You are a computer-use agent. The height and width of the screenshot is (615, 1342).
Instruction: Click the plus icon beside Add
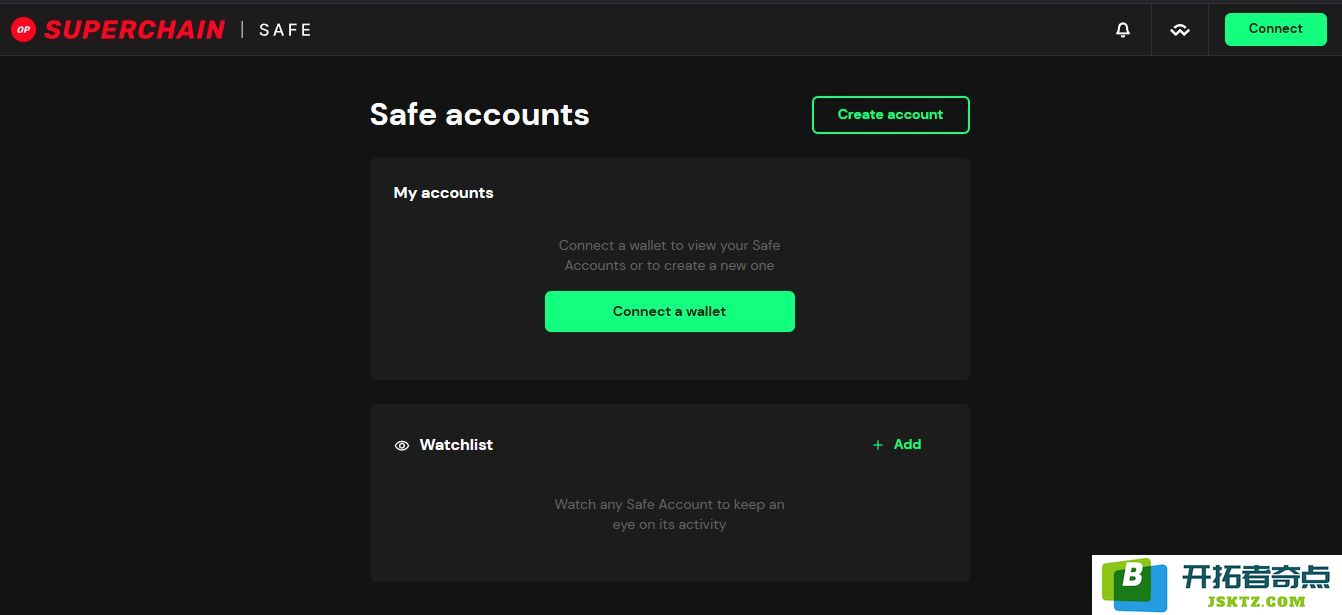click(878, 445)
